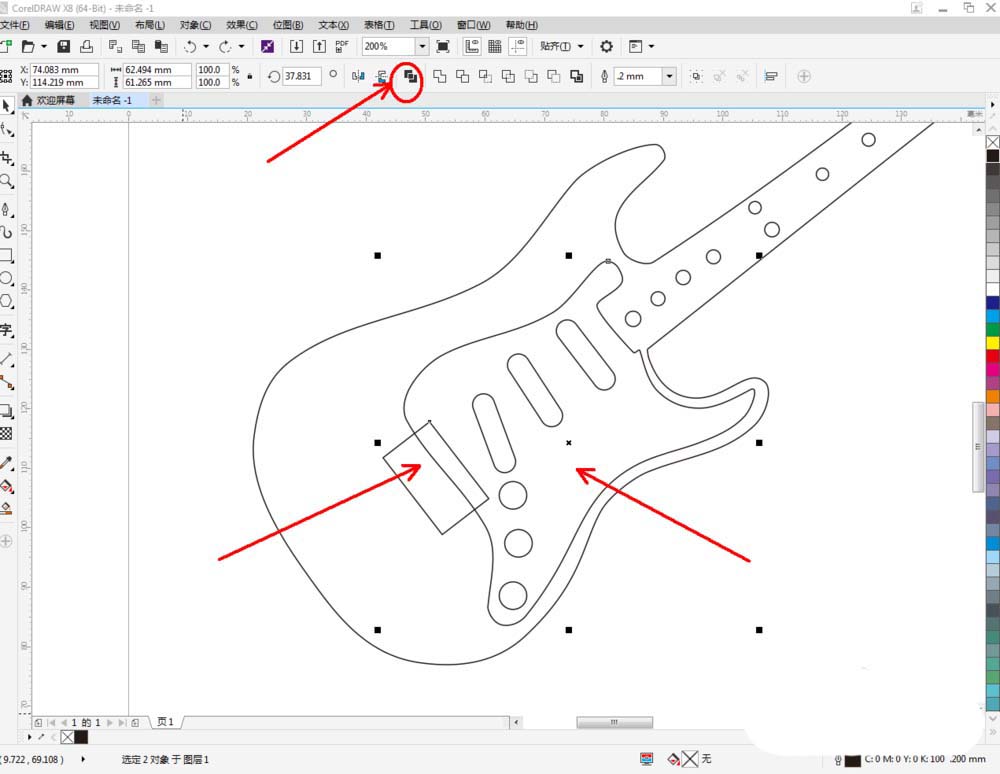
Task: Expand the status bar coordinates arrow
Action: (x=83, y=759)
